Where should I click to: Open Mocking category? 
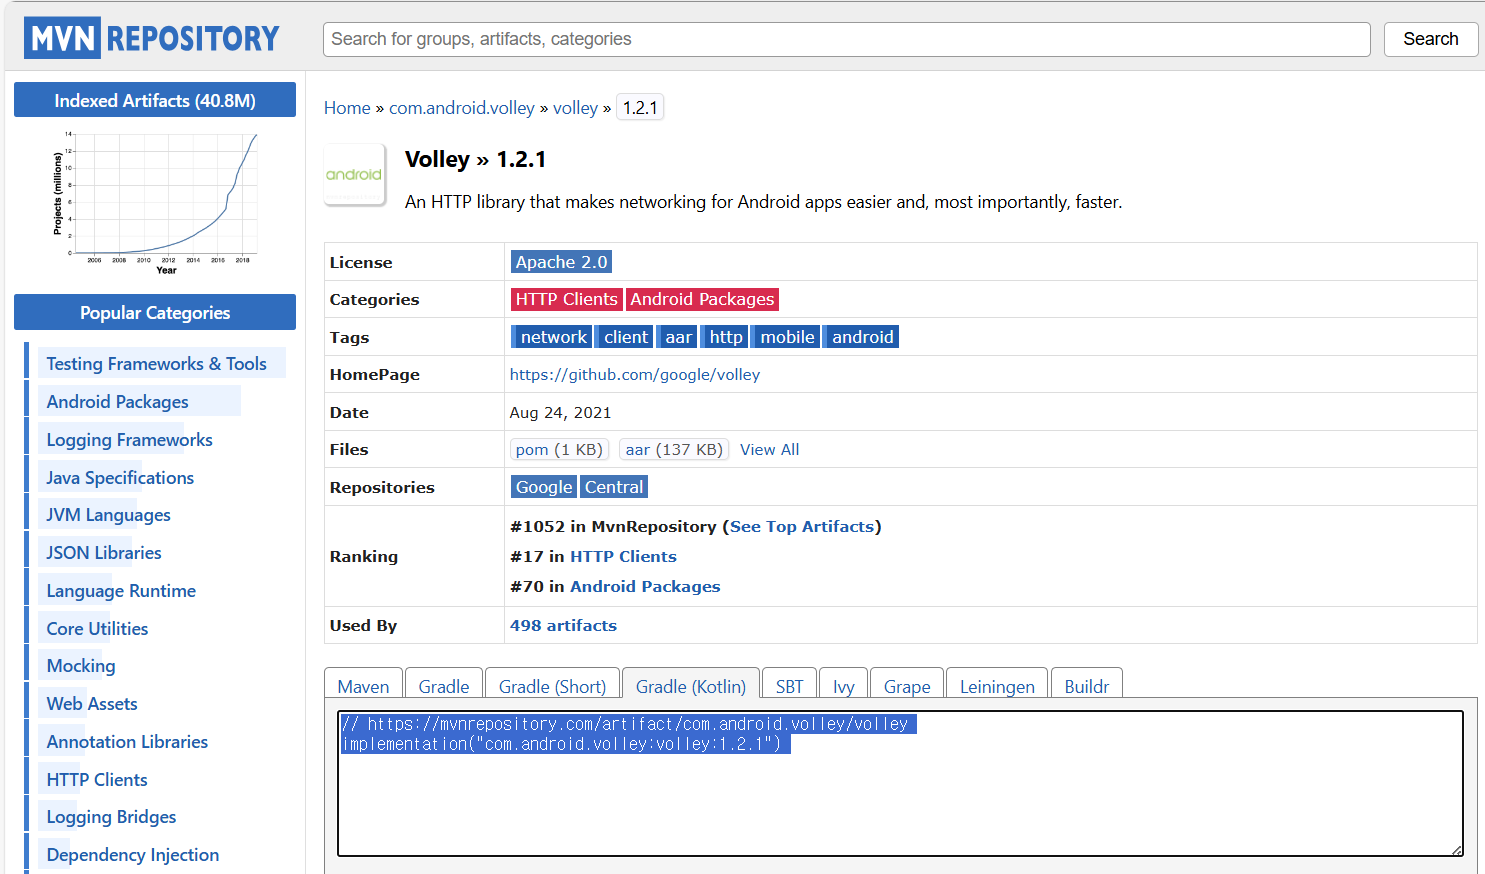pos(81,666)
